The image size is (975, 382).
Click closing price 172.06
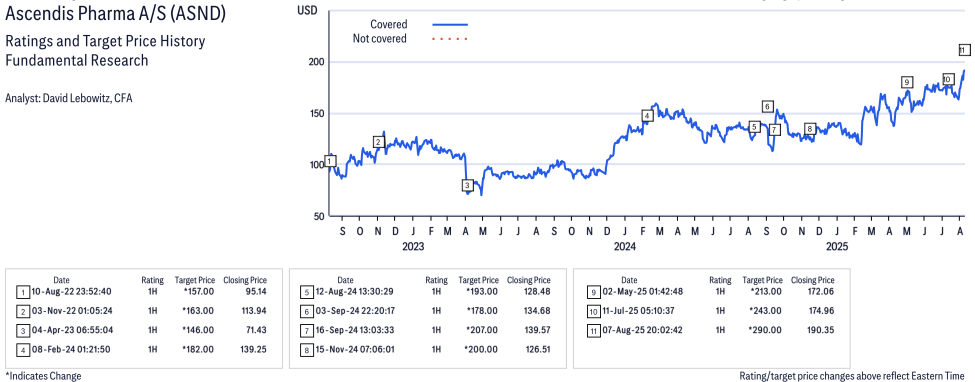click(x=821, y=291)
